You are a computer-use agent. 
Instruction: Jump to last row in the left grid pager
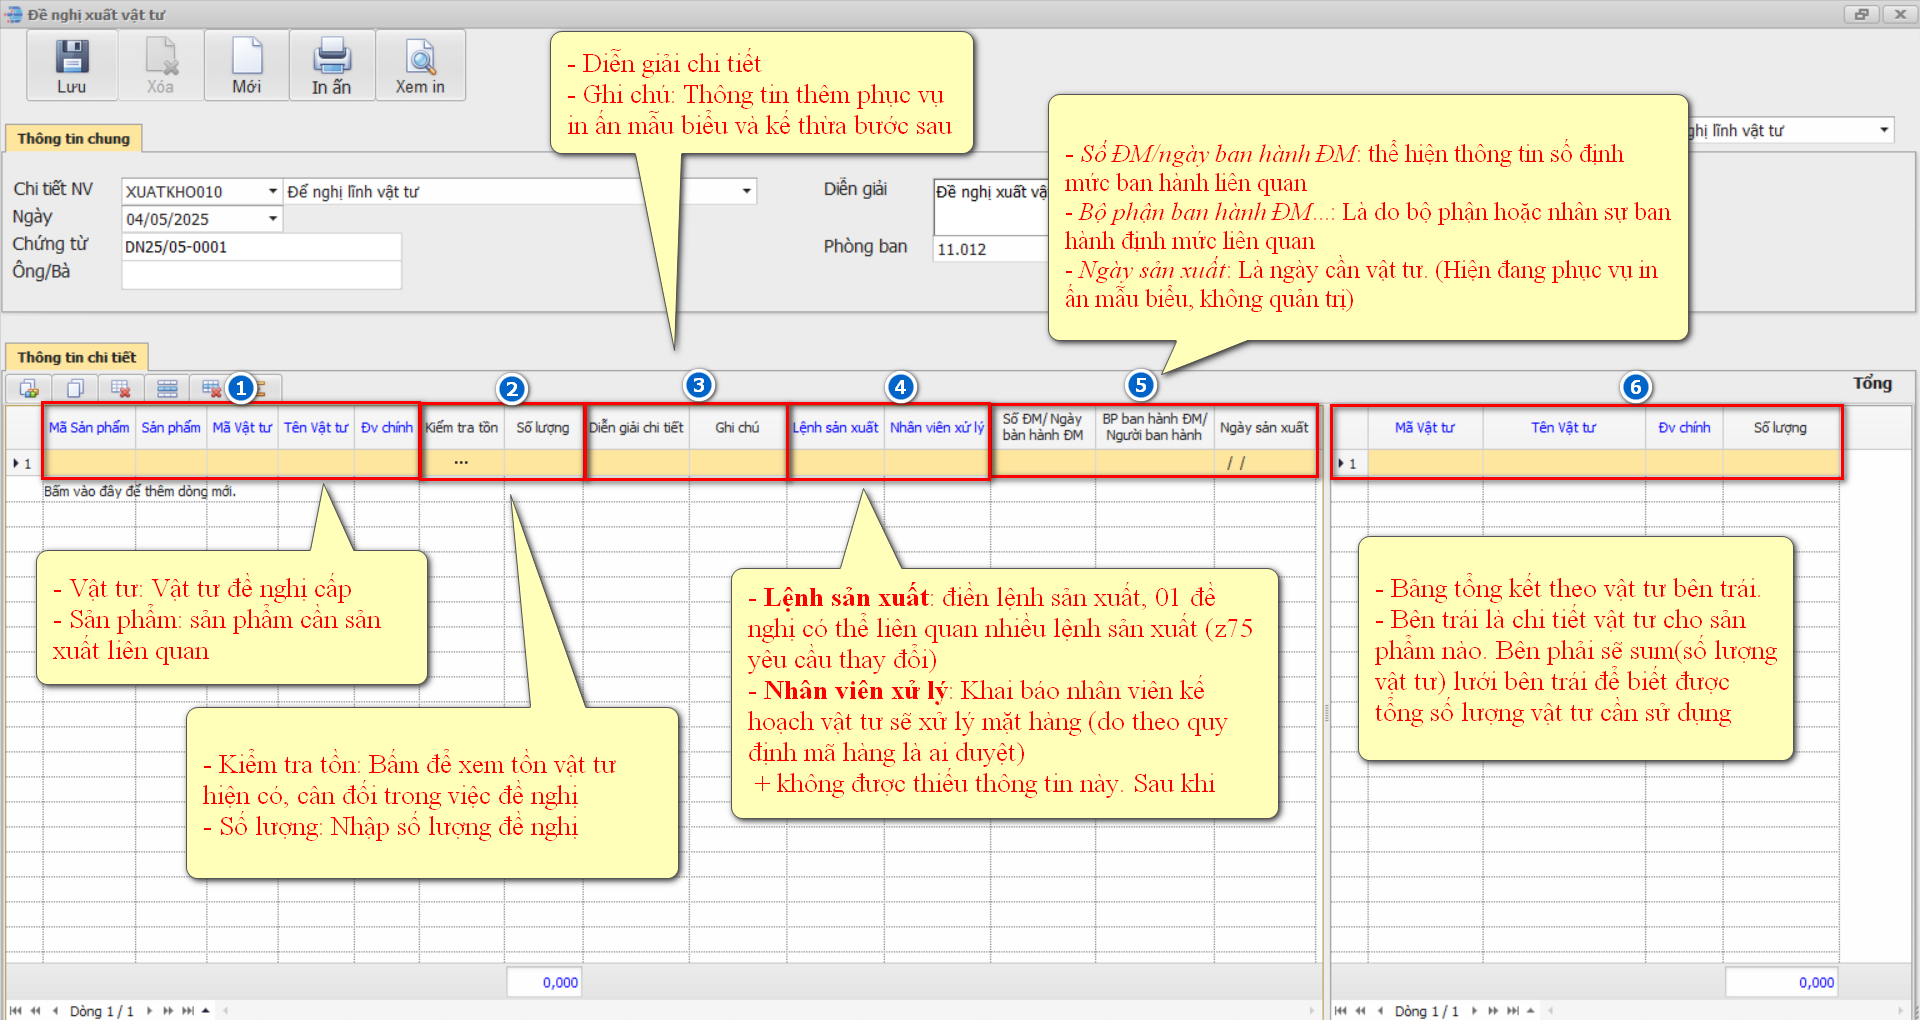(x=187, y=1011)
